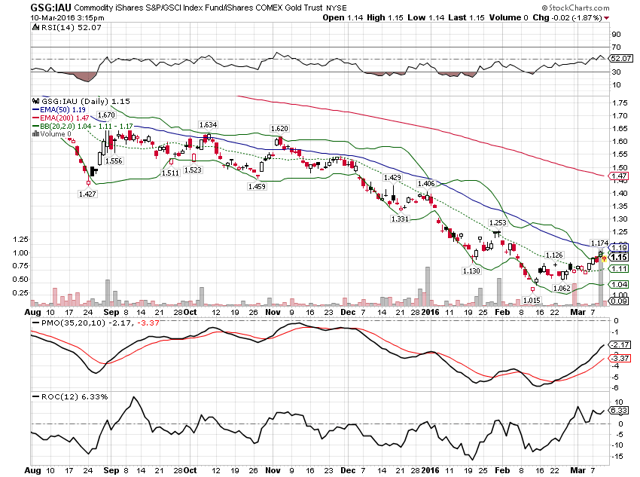Click the PMO value tag -2.17
Screen dimensions: 640x477
[x=620, y=345]
